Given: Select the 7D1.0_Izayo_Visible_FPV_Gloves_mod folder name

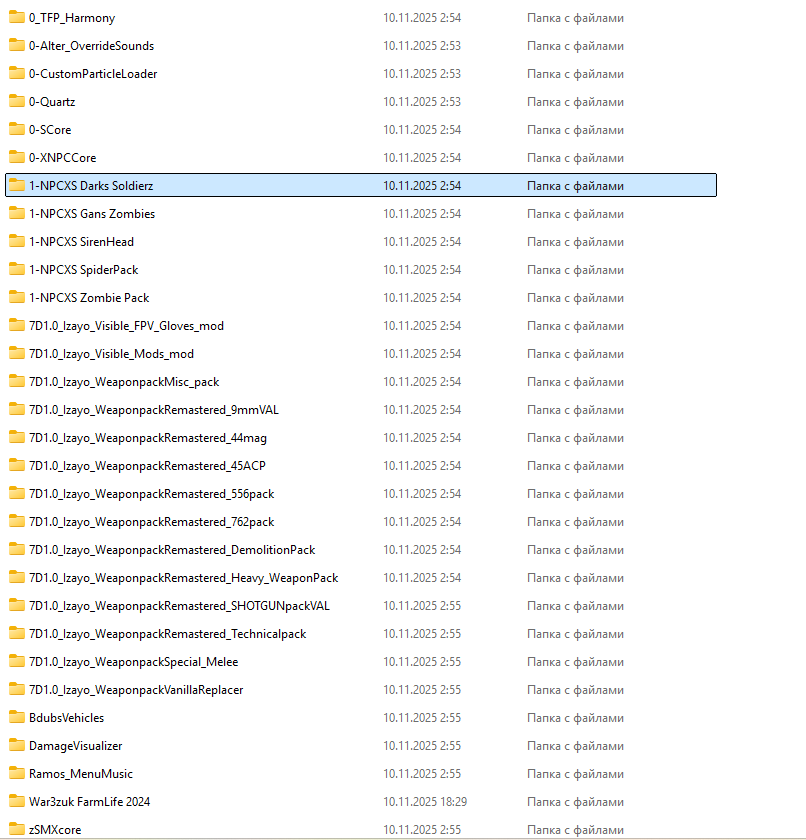Looking at the screenshot, I should coord(126,326).
